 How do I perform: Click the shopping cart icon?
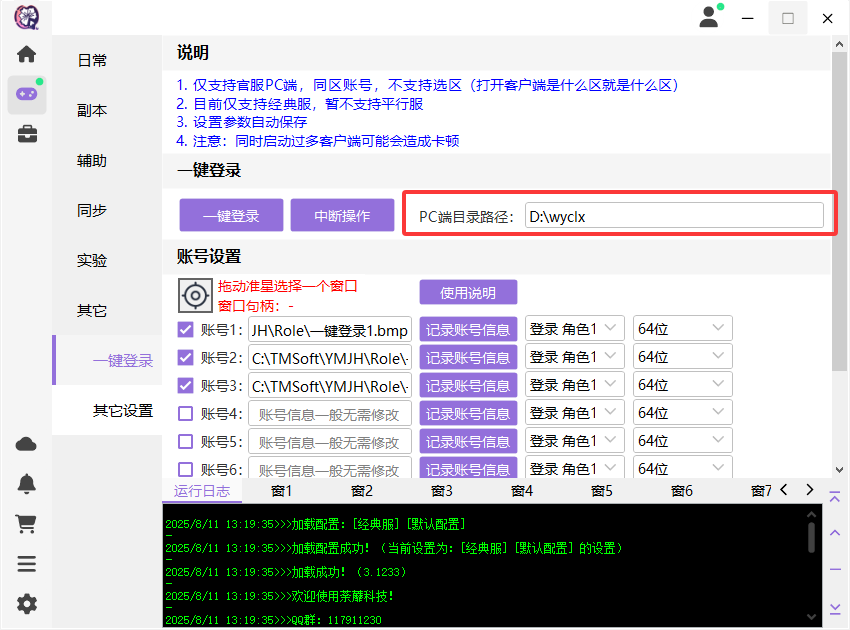click(x=27, y=523)
